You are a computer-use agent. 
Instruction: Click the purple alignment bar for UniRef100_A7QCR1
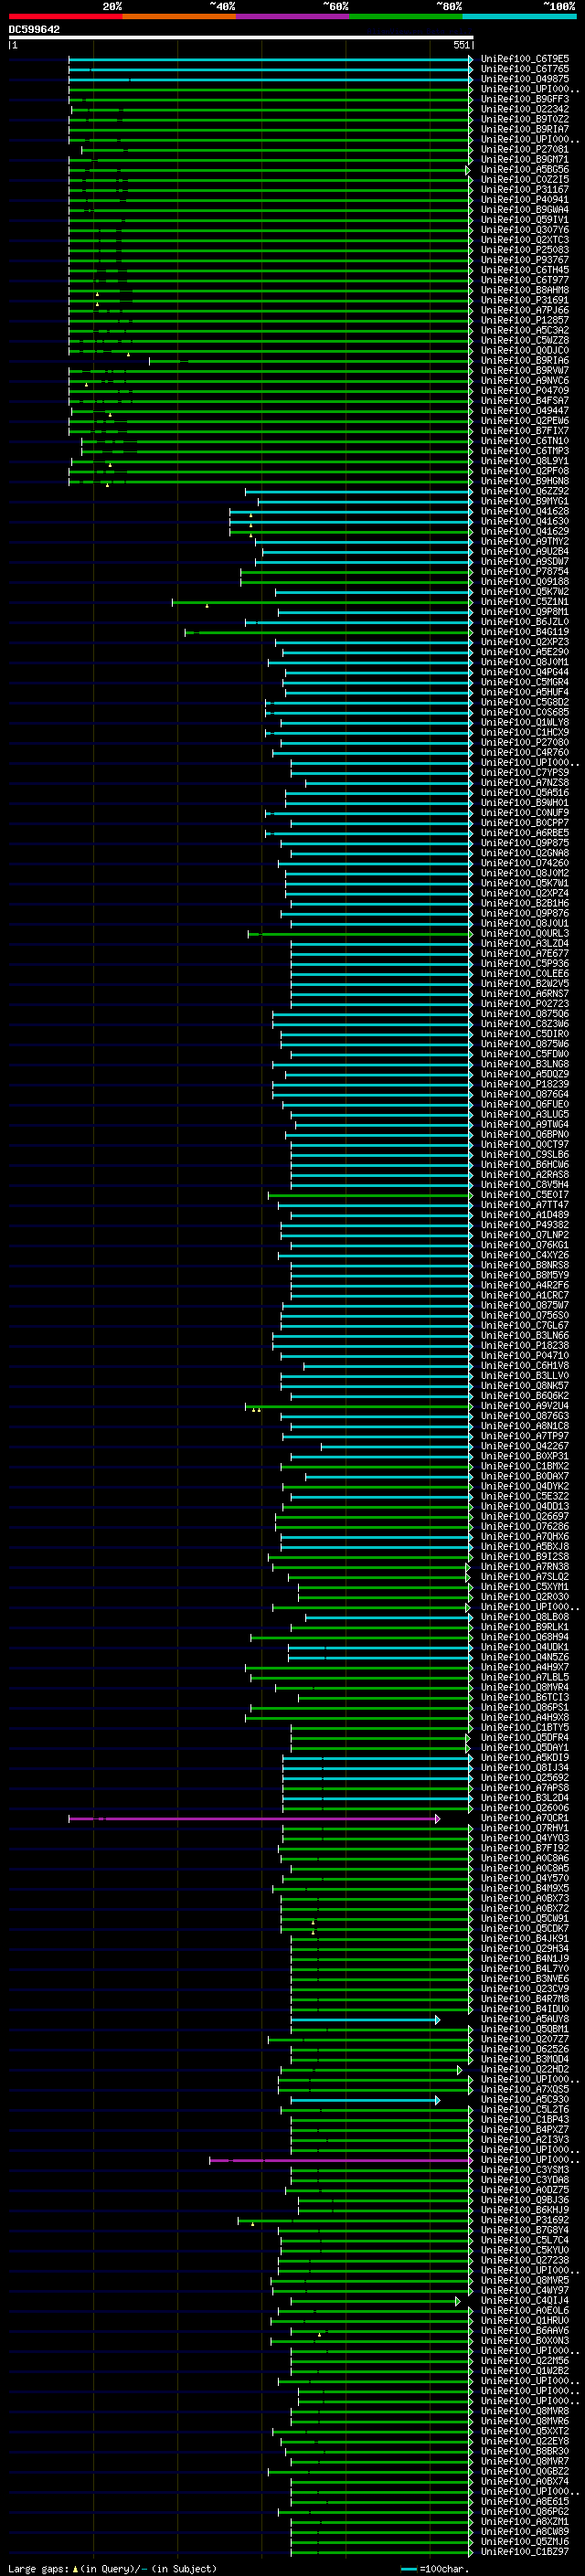(254, 1819)
